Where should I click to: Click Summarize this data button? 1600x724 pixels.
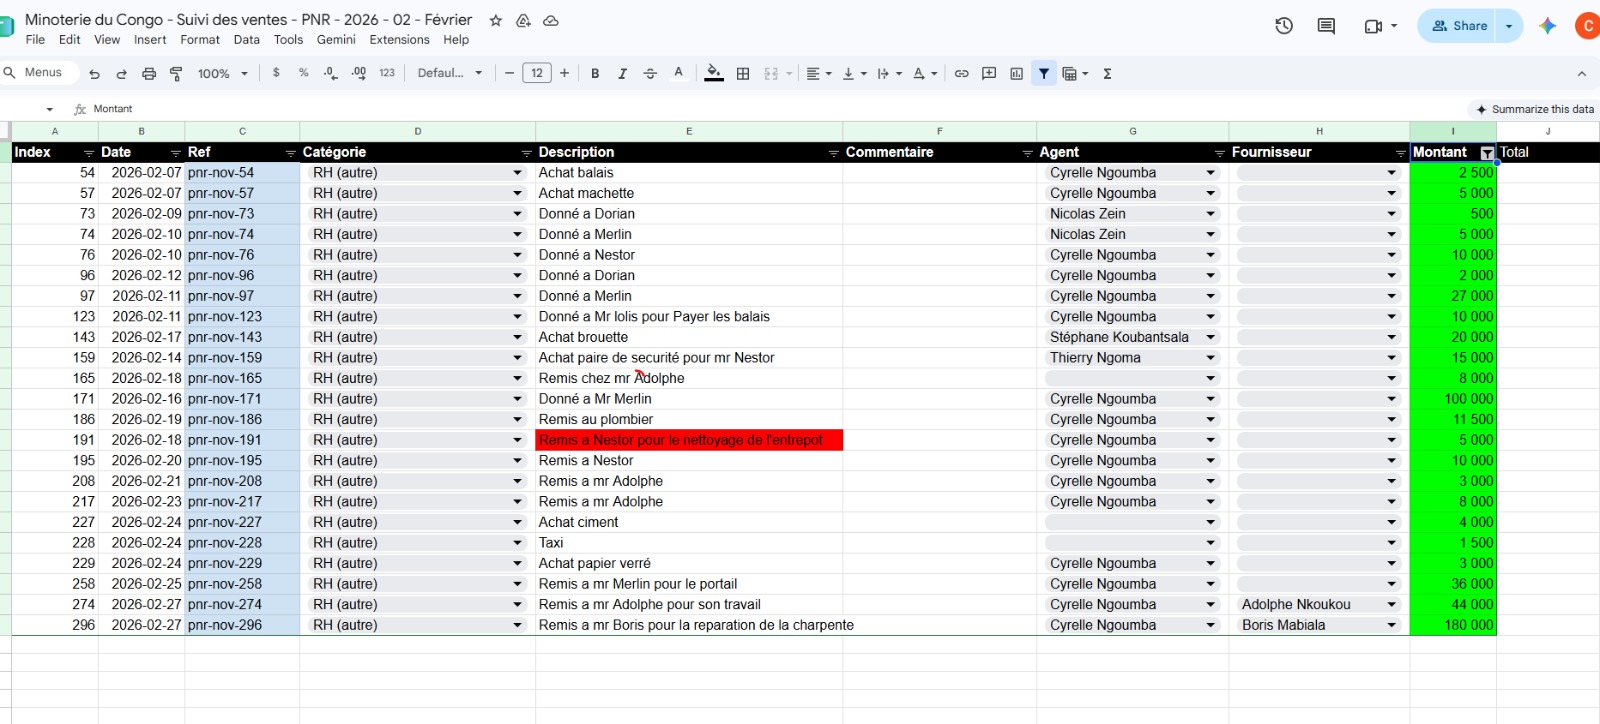[x=1535, y=109]
